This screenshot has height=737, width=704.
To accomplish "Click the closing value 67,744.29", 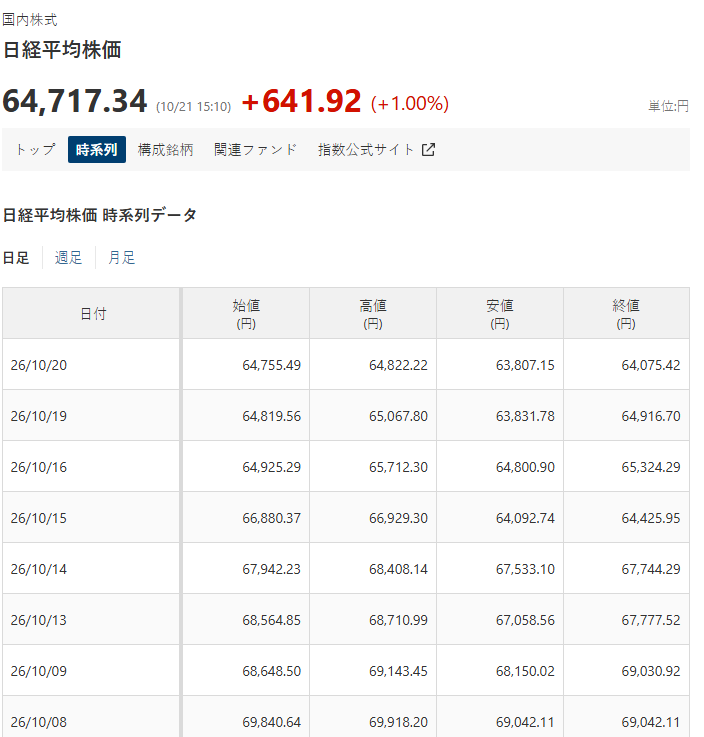I will point(651,569).
